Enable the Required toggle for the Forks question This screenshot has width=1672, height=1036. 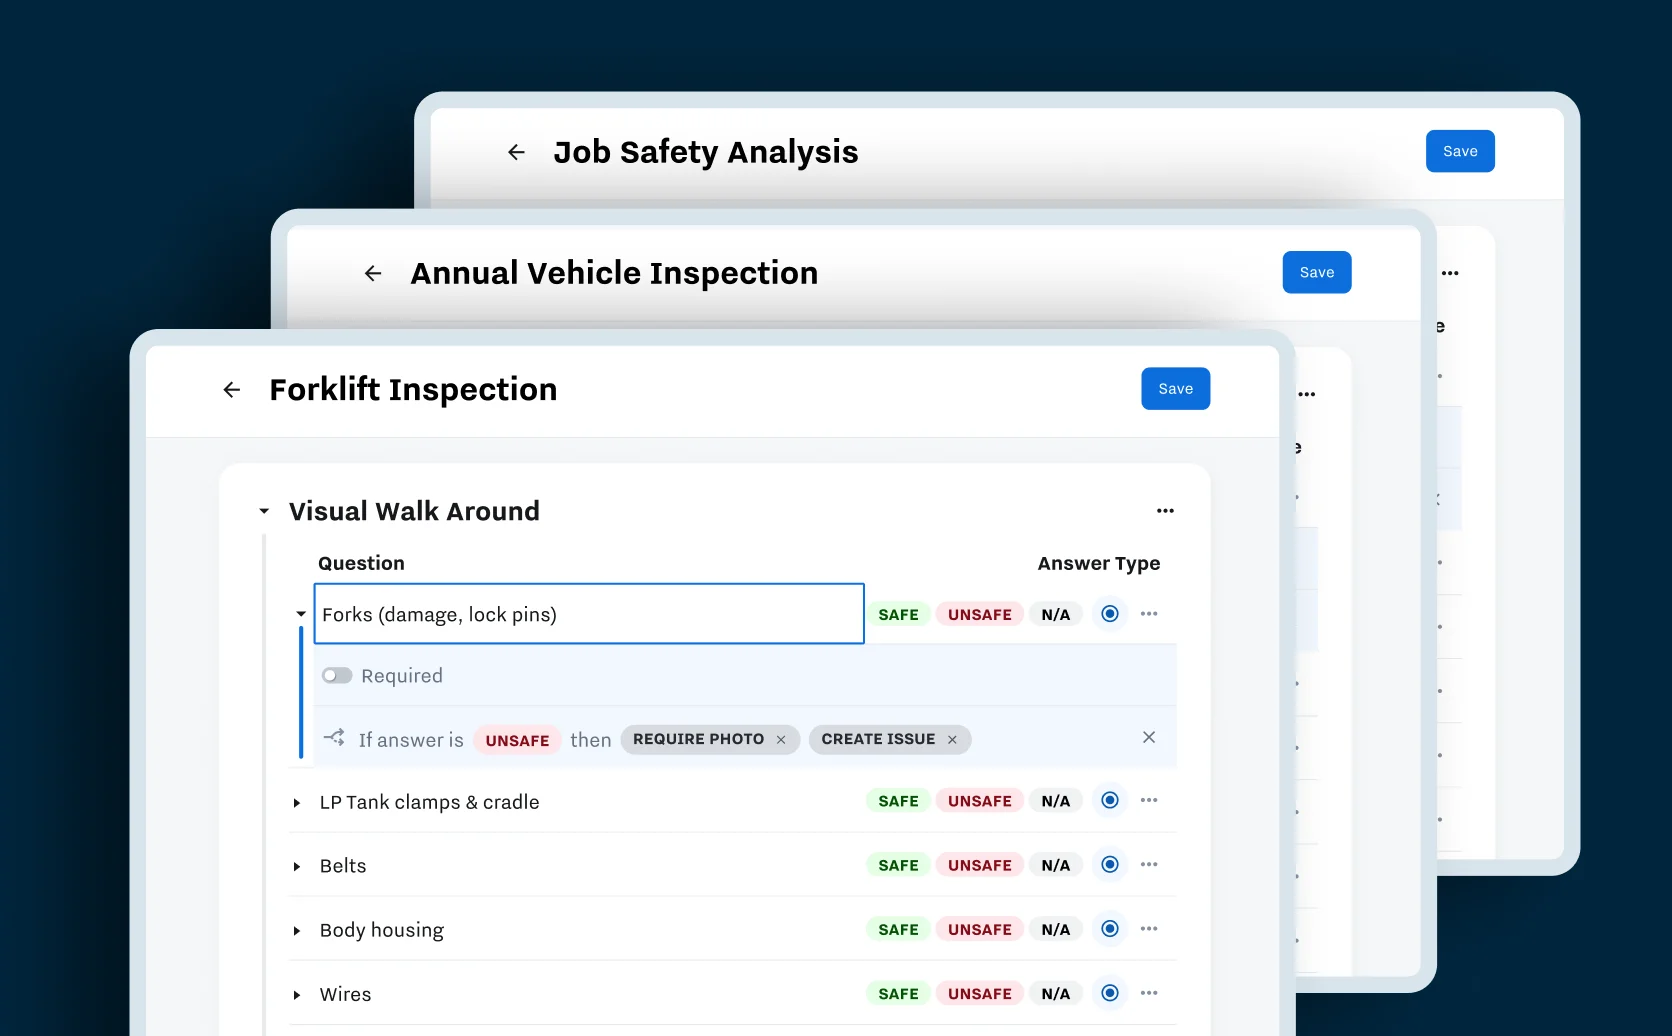(x=337, y=675)
